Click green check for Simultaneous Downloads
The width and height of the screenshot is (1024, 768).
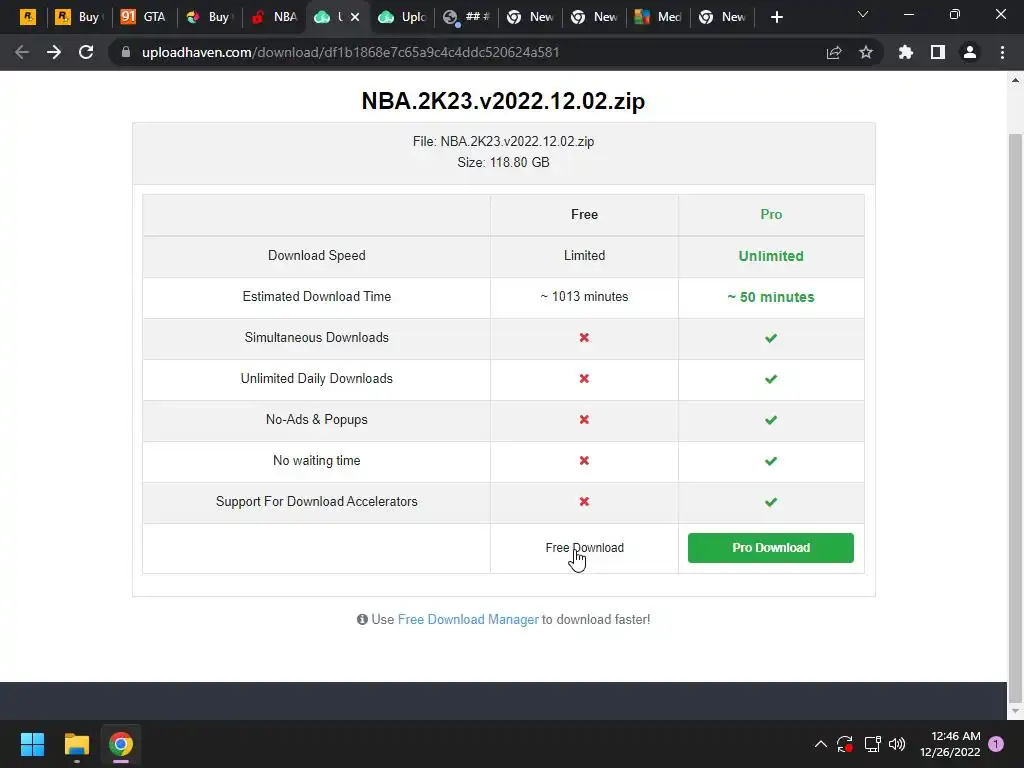771,338
